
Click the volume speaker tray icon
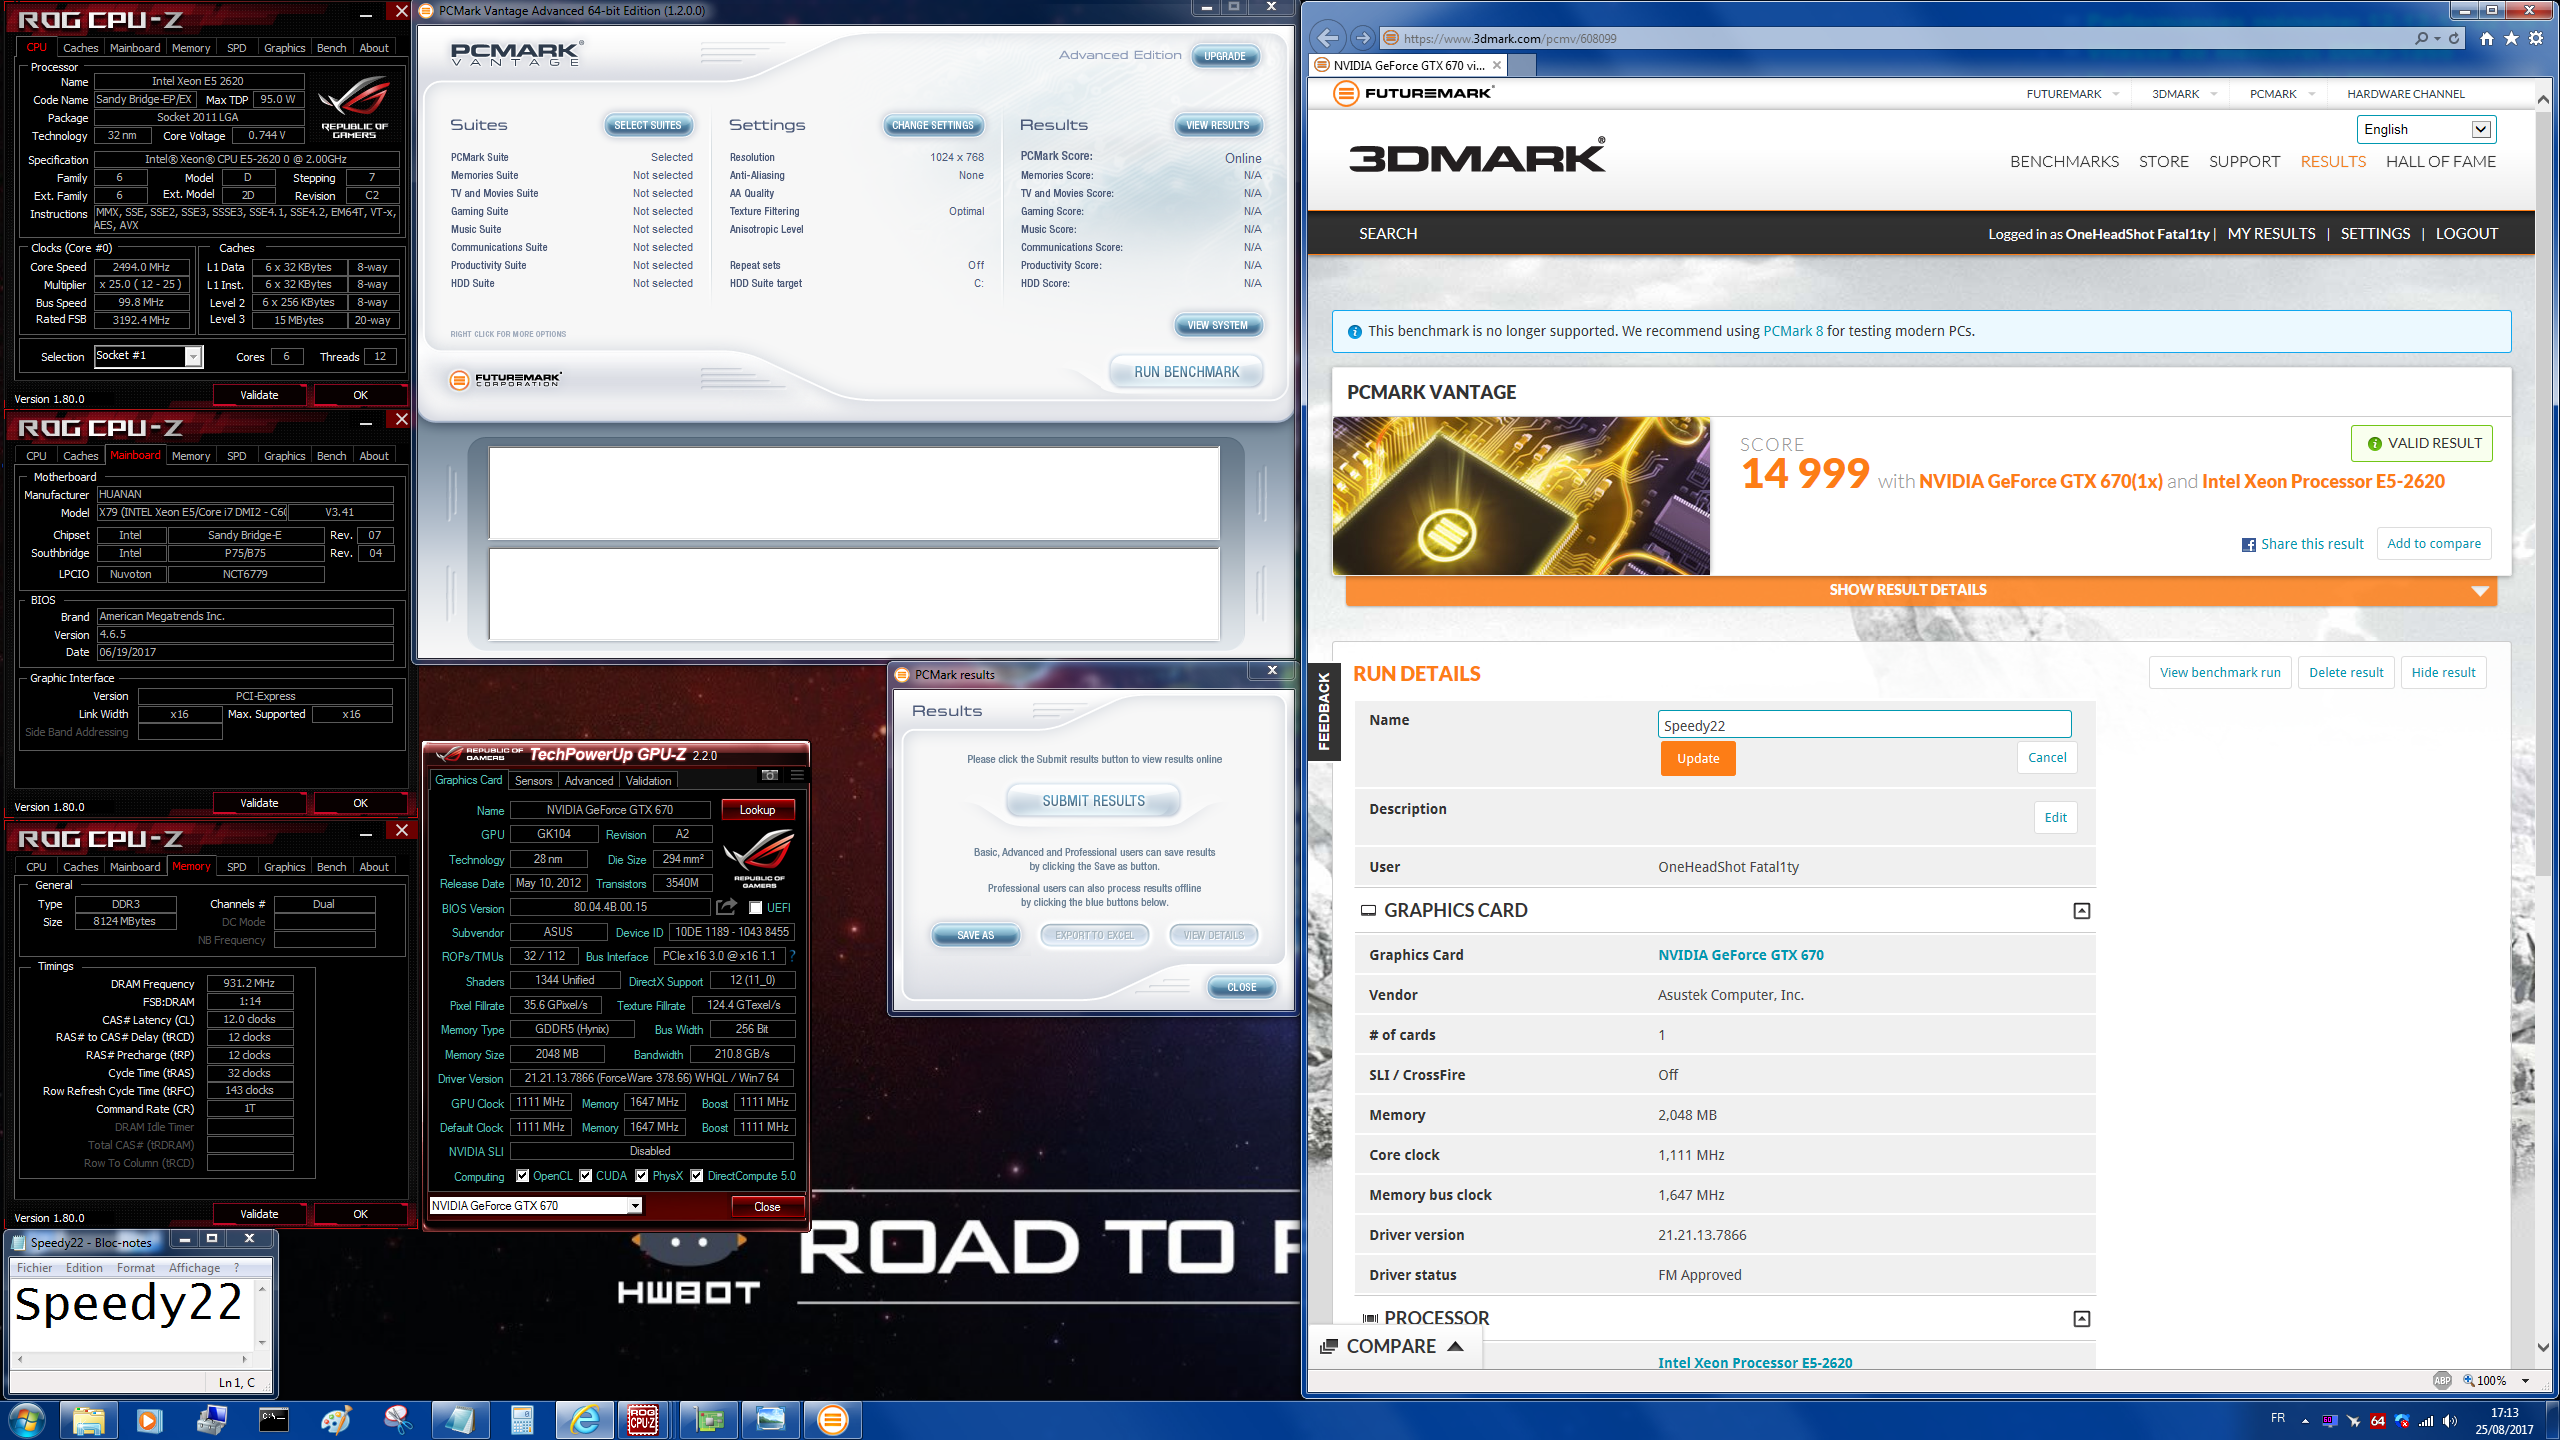tap(2450, 1420)
